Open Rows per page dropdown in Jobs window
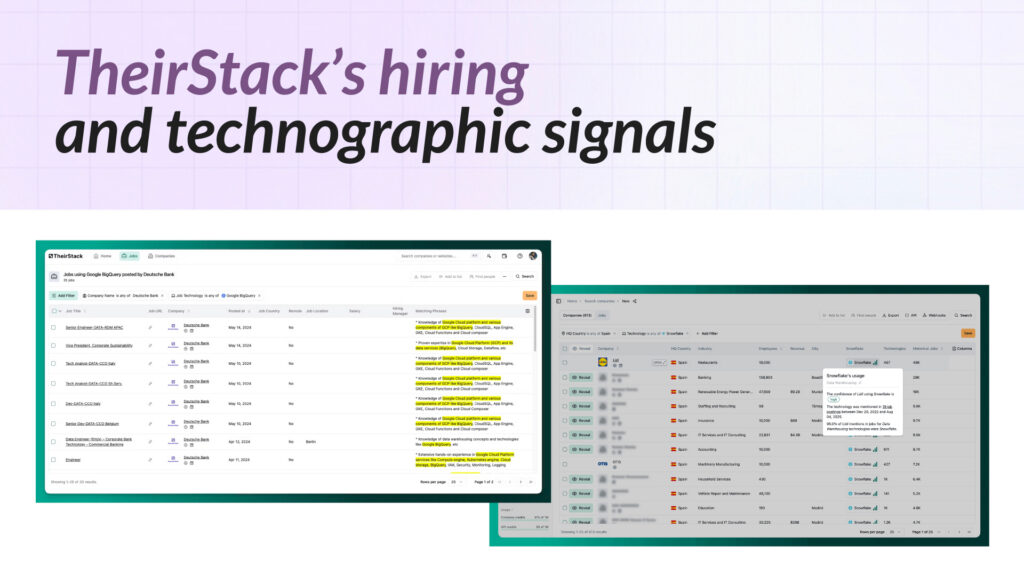Viewport: 1024px width, 576px height. click(x=456, y=482)
